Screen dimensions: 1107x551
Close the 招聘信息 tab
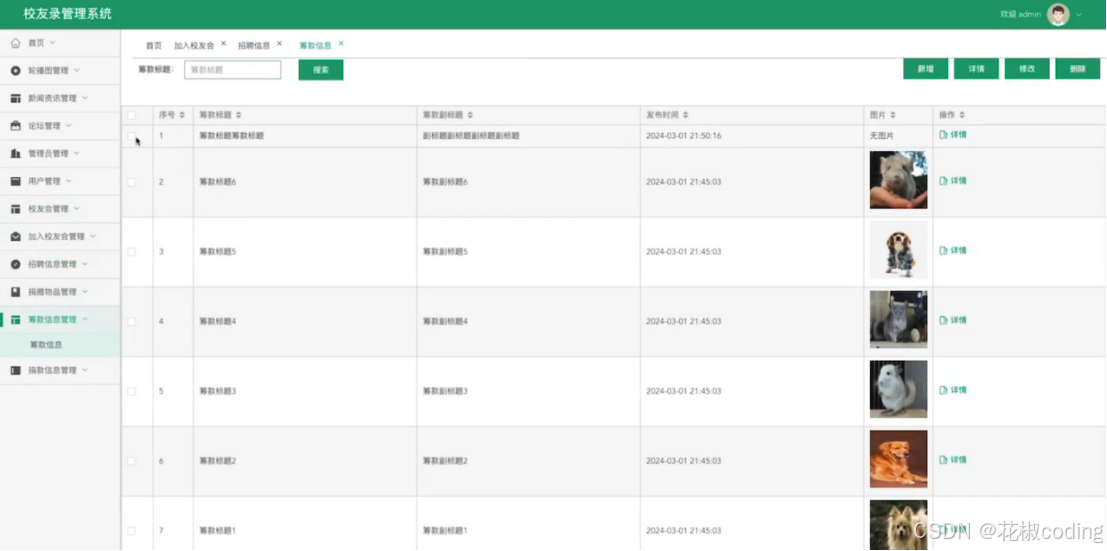click(x=280, y=44)
